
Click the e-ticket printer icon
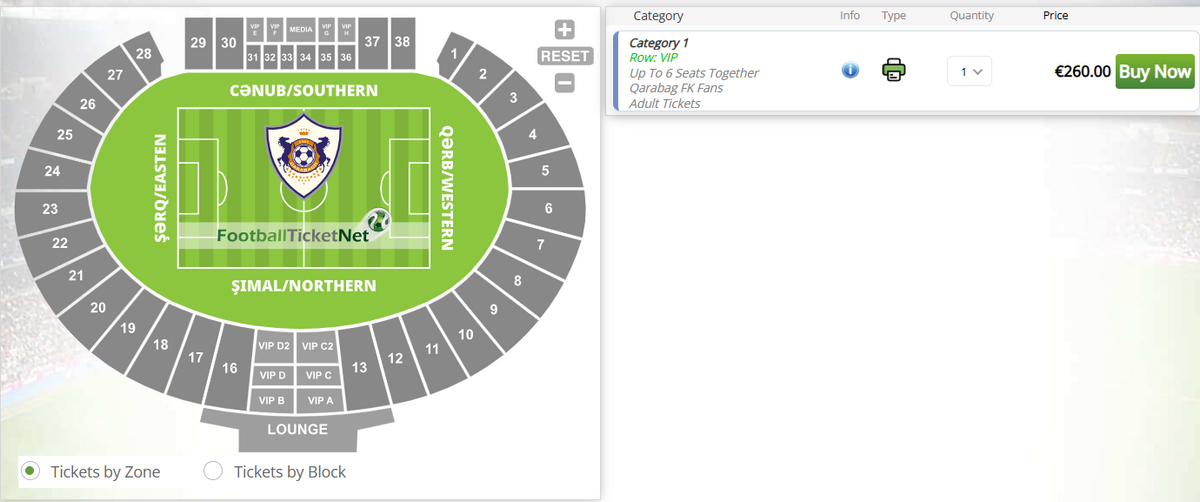point(894,70)
